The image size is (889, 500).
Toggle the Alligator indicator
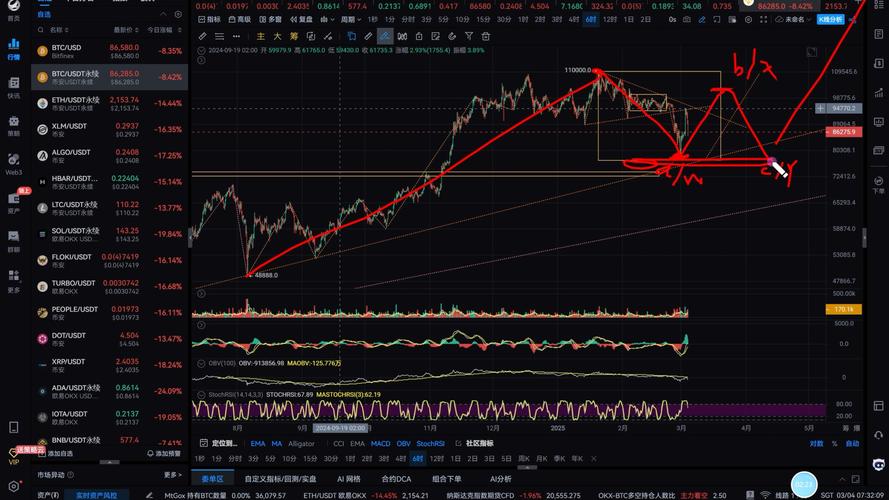[301, 443]
